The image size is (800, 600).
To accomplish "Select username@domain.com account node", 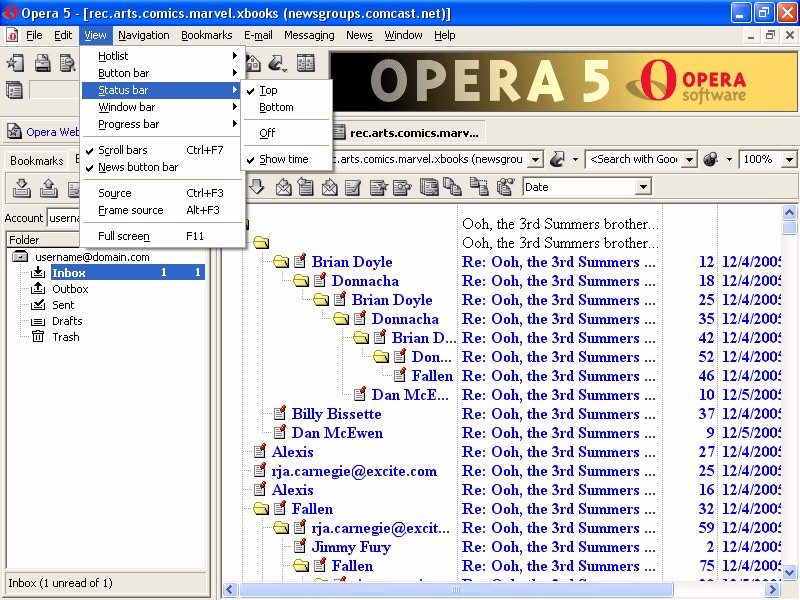I will click(x=92, y=257).
